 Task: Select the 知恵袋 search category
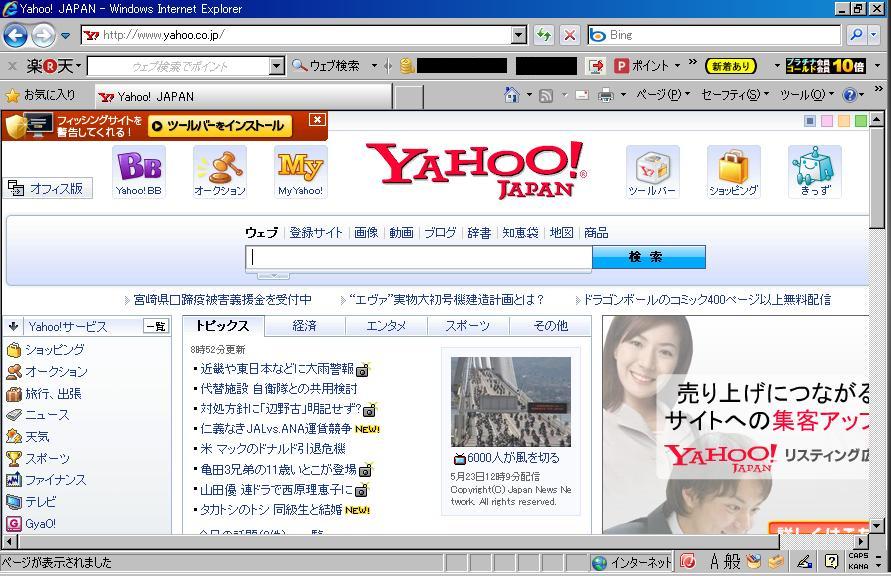click(521, 233)
